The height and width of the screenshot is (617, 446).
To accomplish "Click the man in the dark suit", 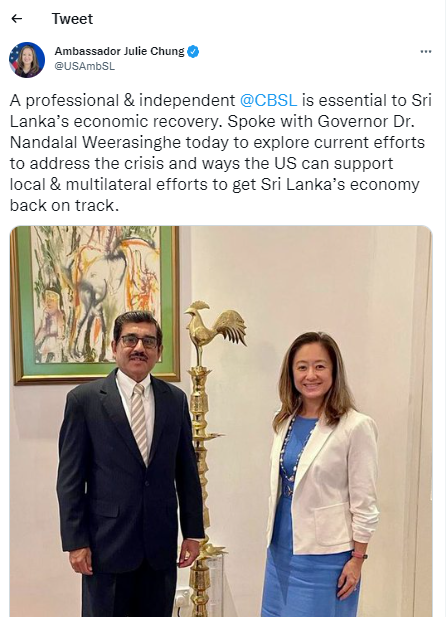I will (130, 464).
